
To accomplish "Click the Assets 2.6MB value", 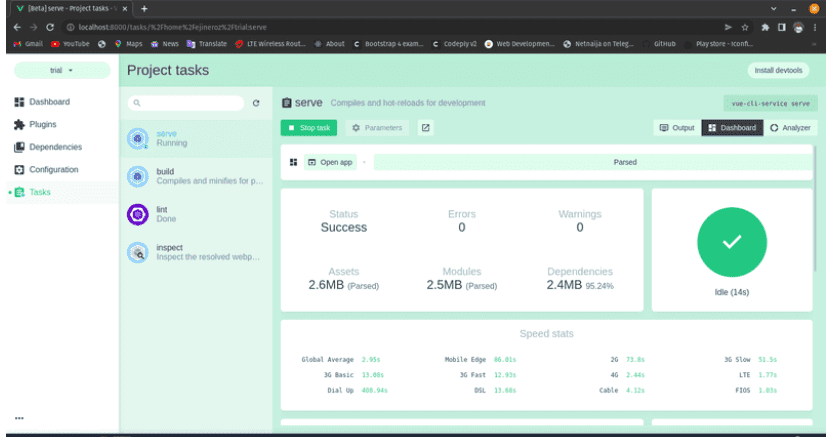I will (344, 285).
